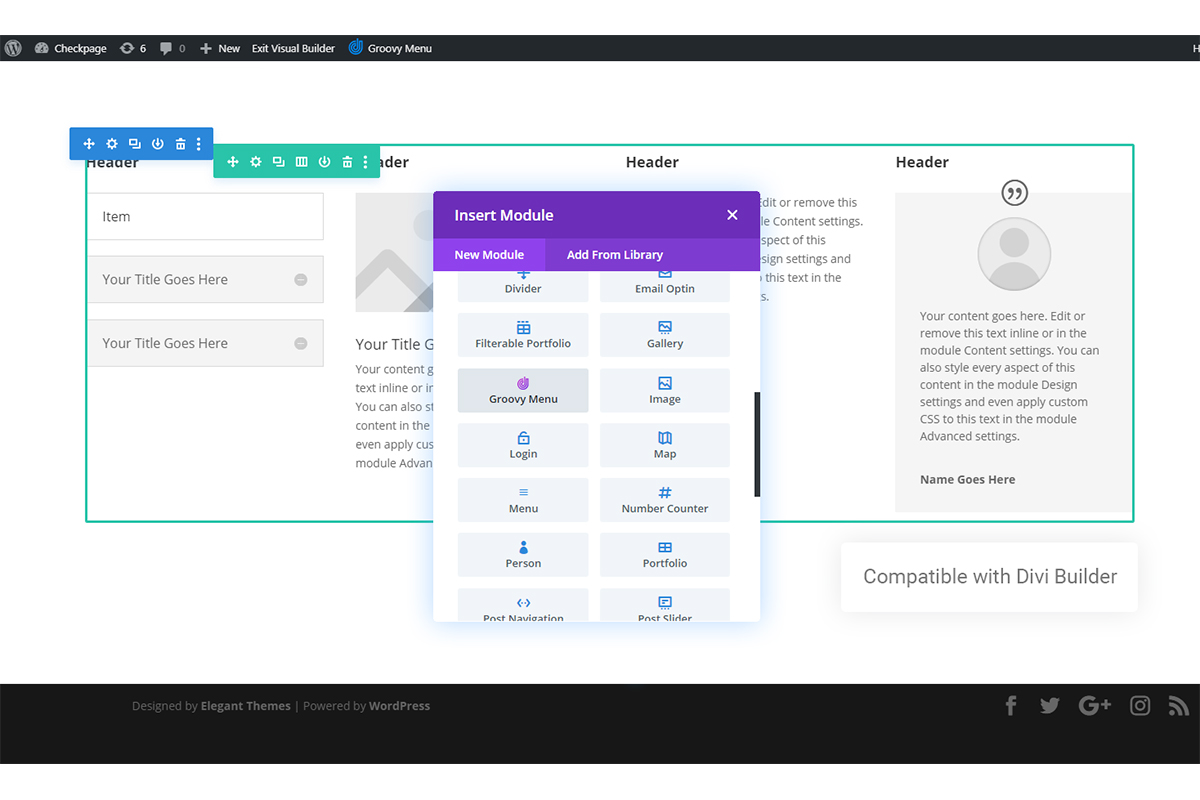The height and width of the screenshot is (800, 1200).
Task: Delete the row using the green toolbar trash
Action: point(348,162)
